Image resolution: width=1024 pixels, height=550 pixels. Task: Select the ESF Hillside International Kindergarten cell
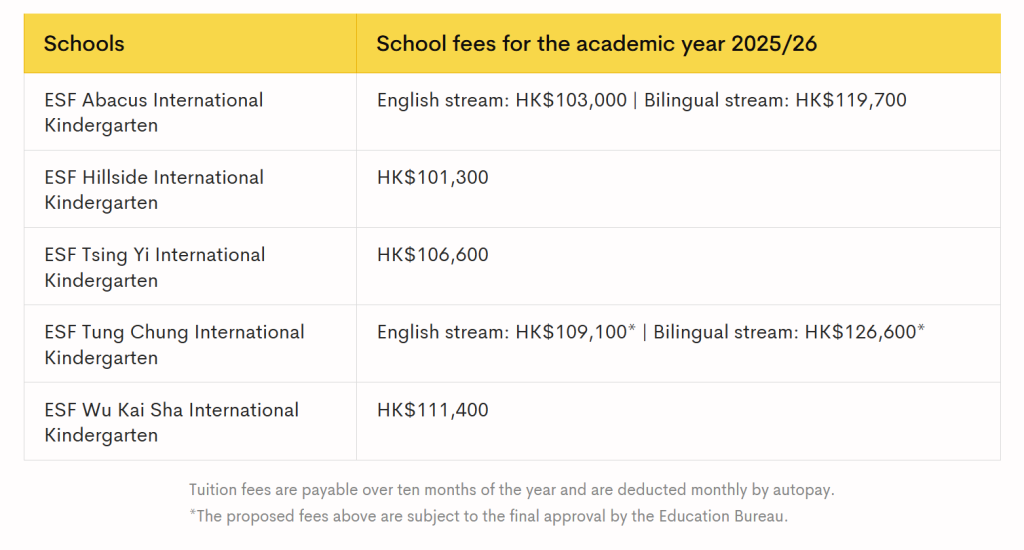(x=154, y=190)
